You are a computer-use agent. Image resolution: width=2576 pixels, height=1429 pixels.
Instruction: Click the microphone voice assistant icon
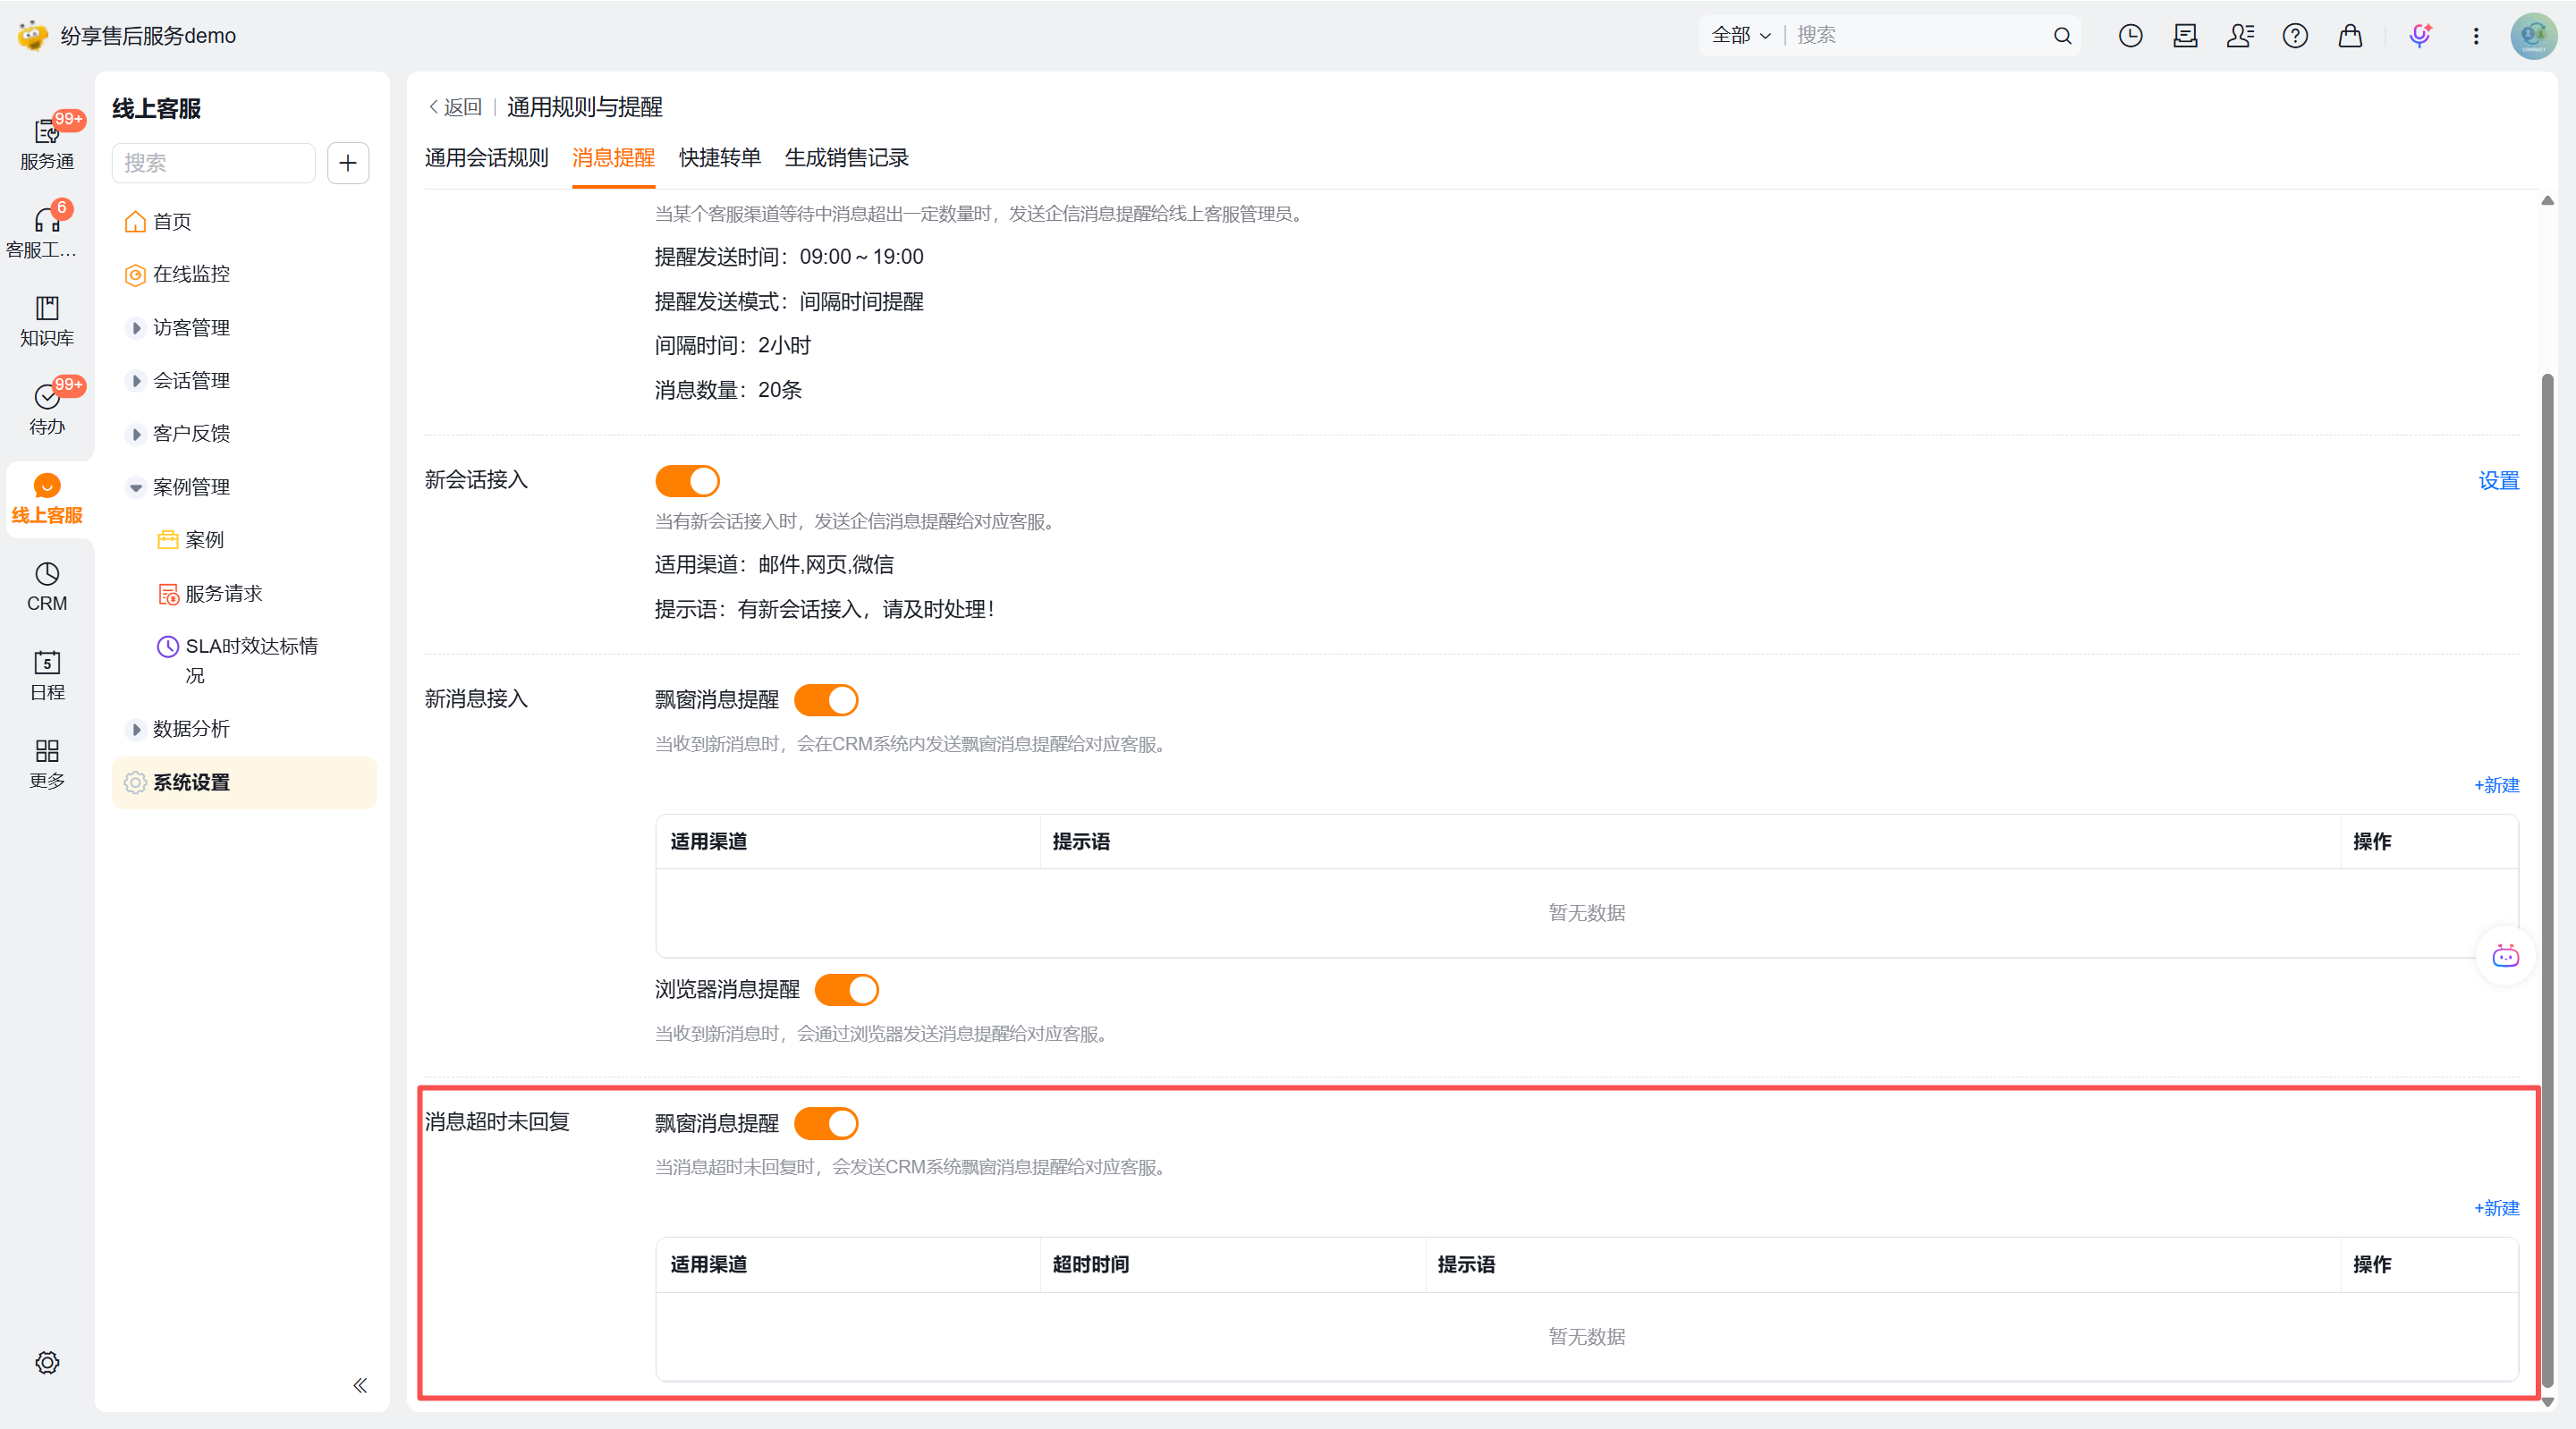(x=2419, y=36)
